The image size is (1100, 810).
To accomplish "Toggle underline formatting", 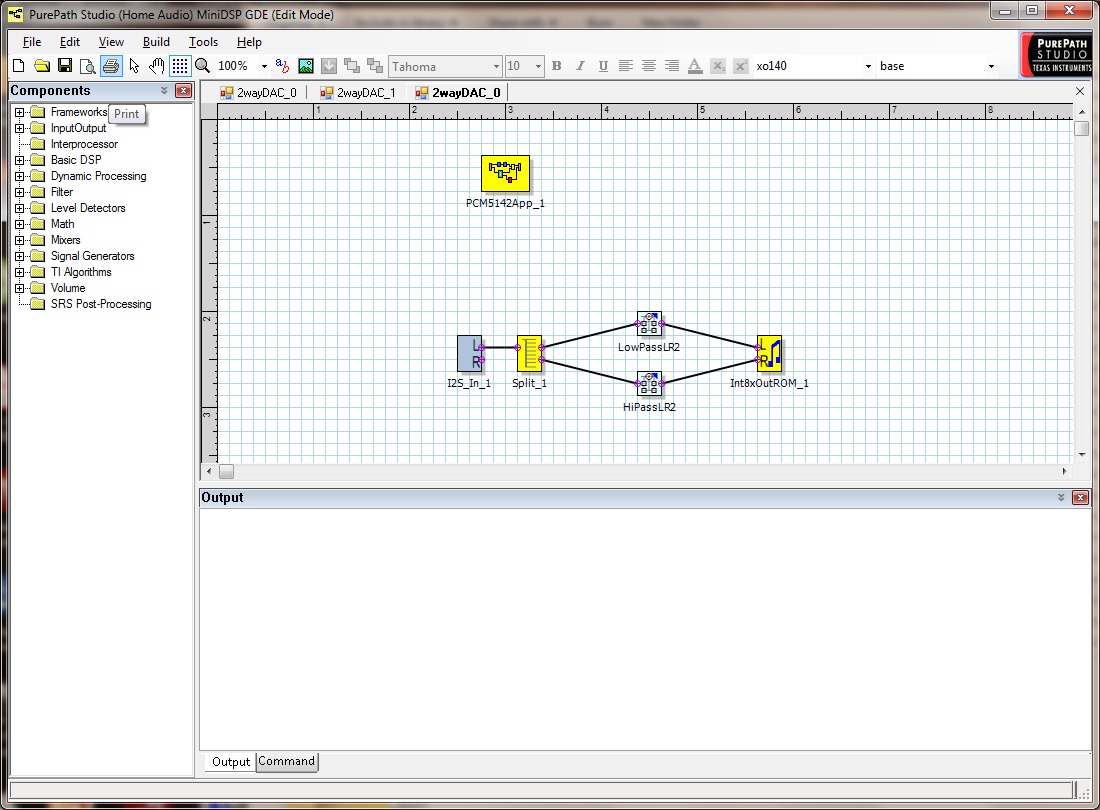I will (x=603, y=66).
